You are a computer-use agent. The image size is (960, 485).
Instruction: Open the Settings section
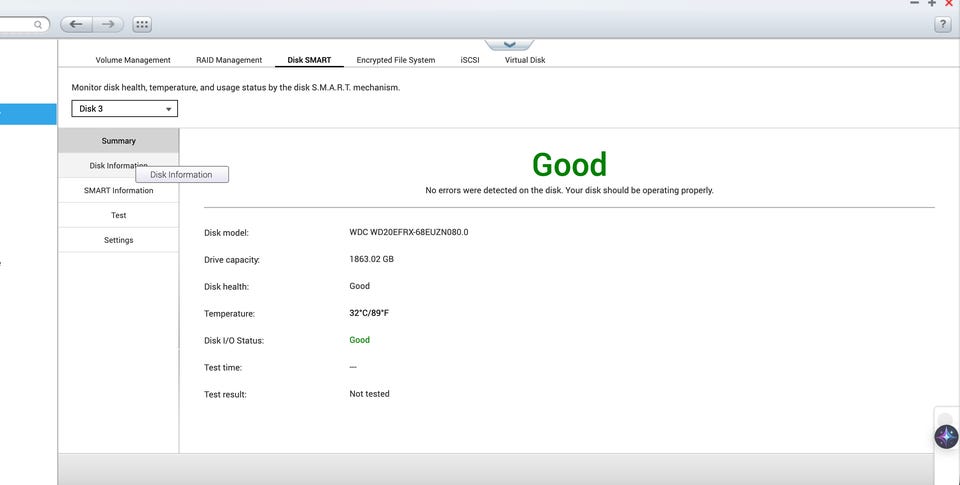(x=119, y=240)
